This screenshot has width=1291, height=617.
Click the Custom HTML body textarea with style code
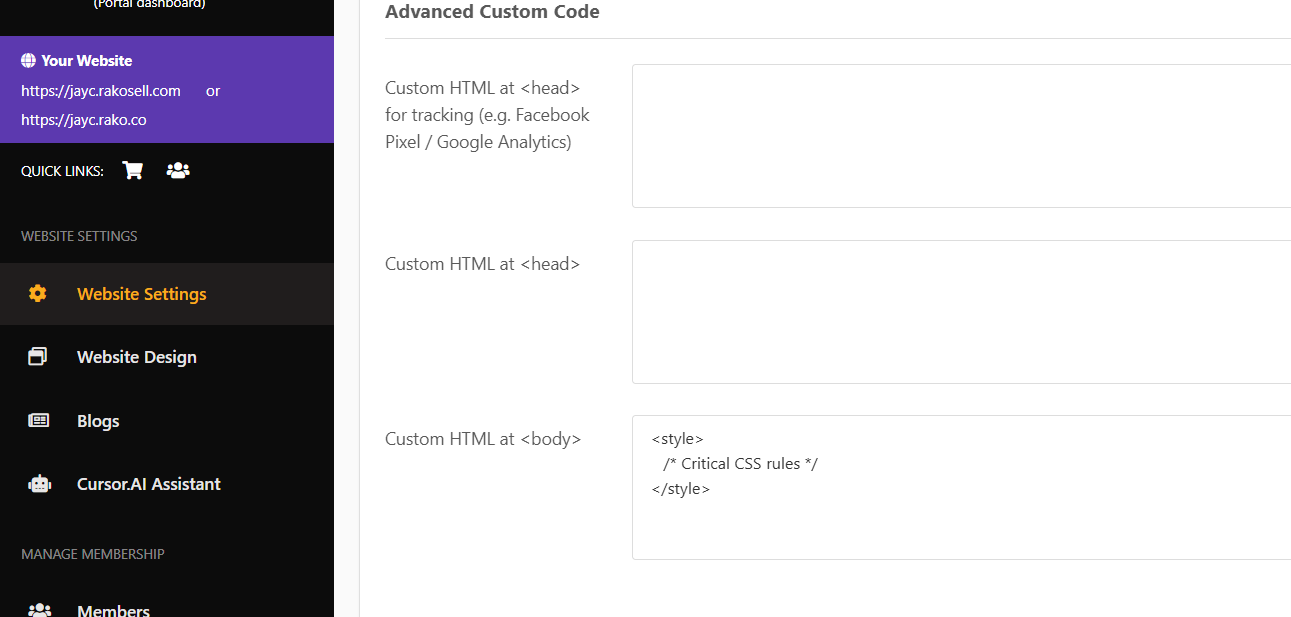[960, 487]
